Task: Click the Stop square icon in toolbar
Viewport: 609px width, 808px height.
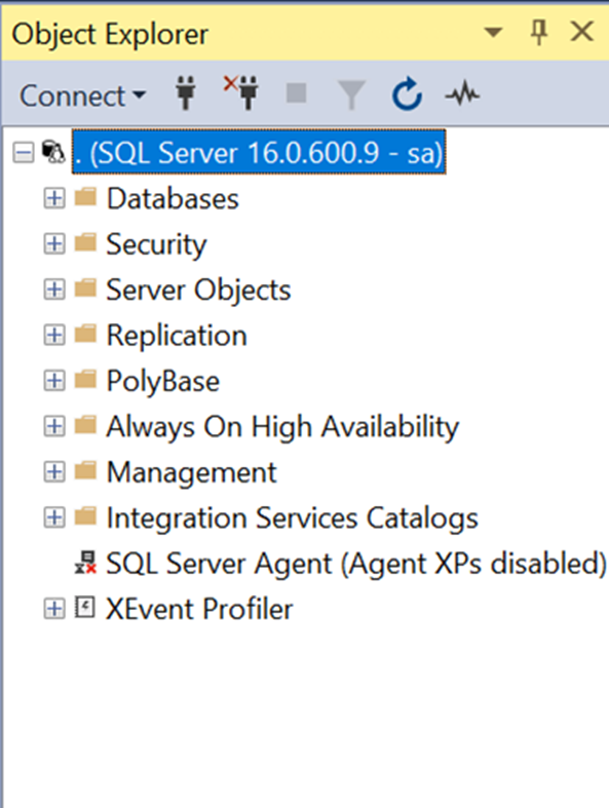Action: (x=296, y=93)
